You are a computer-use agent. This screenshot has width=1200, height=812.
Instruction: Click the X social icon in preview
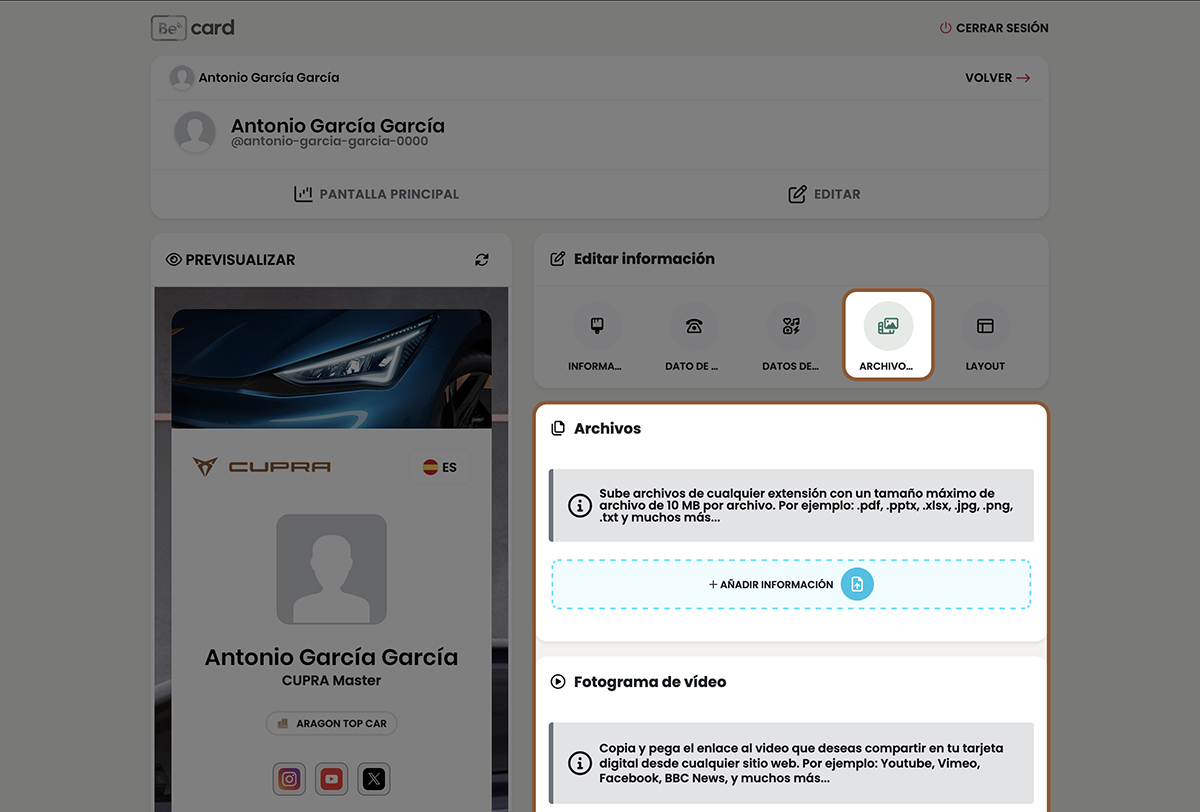pyautogui.click(x=374, y=779)
